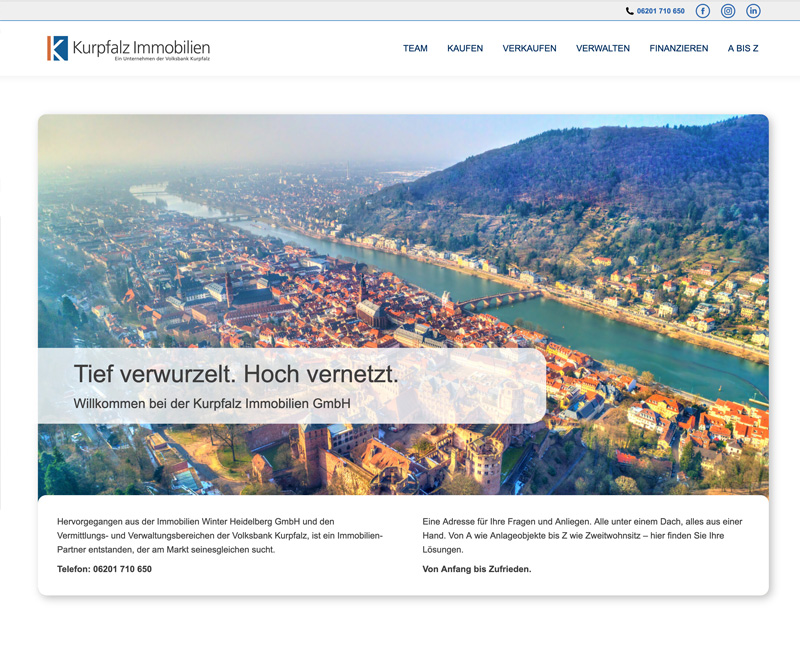Click 'Telefon: 06201 710 650' text
Screen dimensions: 800x651
pyautogui.click(x=105, y=569)
